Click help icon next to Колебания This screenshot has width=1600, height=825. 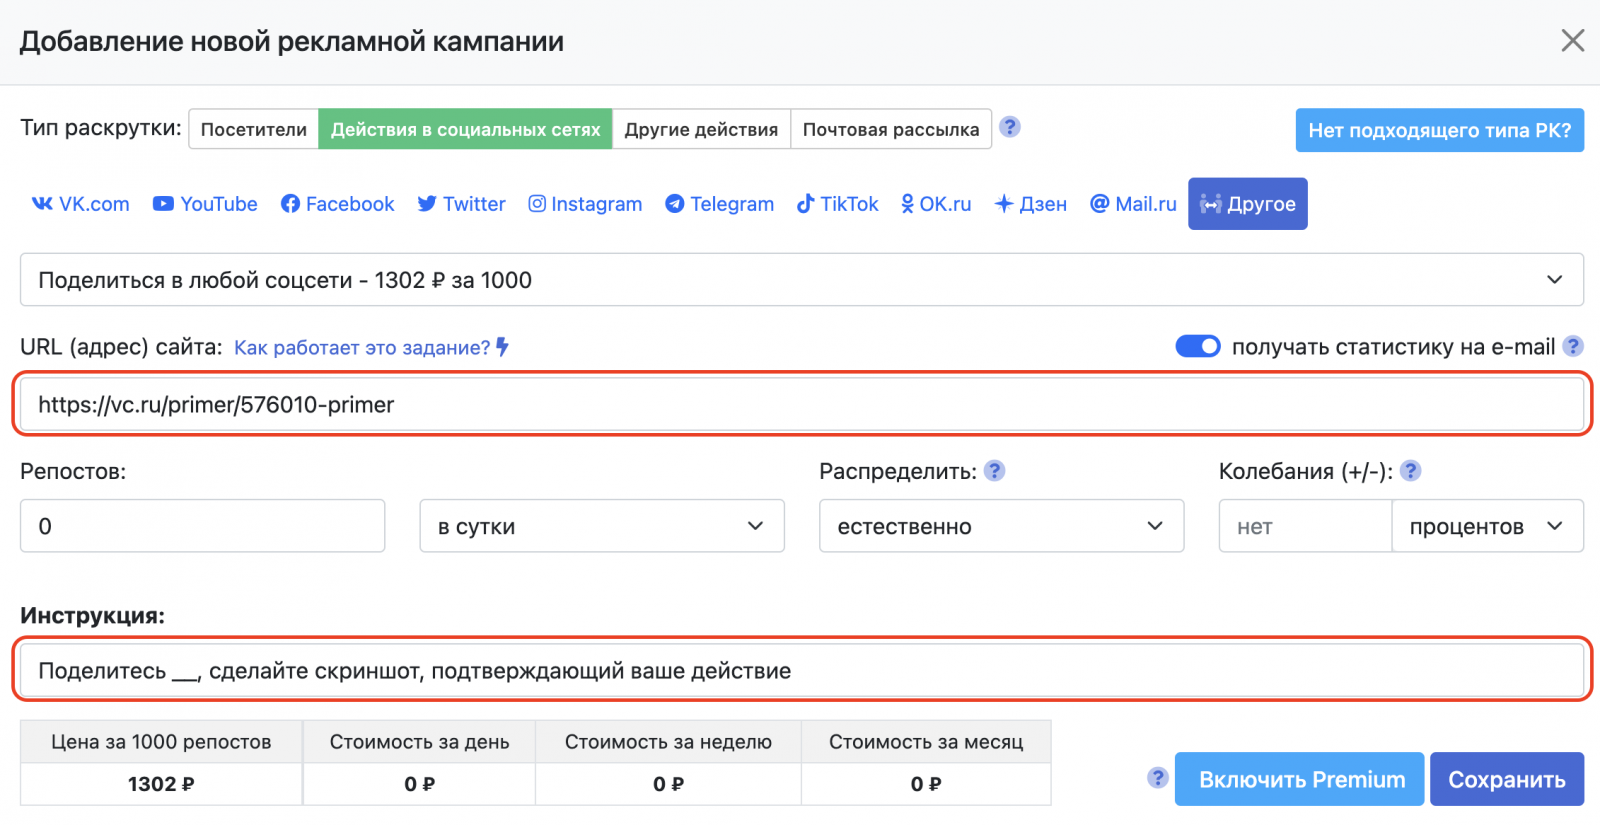click(1410, 471)
